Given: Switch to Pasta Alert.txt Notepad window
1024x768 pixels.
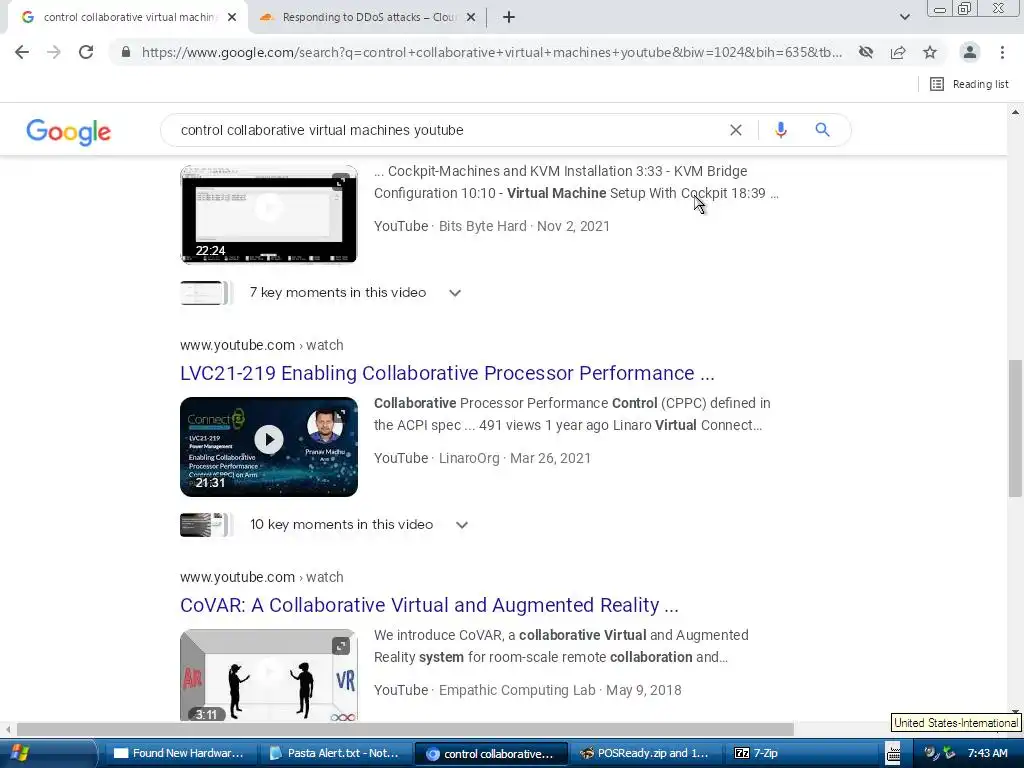Looking at the screenshot, I should click(x=335, y=753).
